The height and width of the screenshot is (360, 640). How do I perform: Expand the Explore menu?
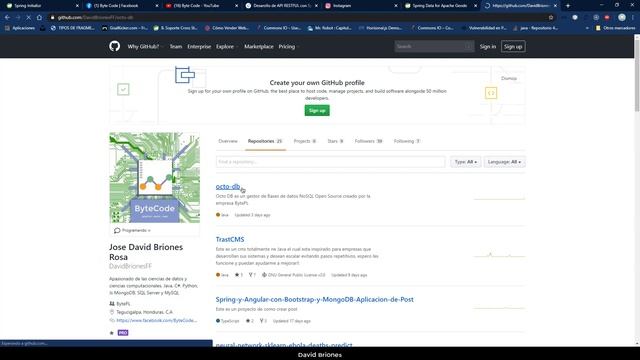227,47
